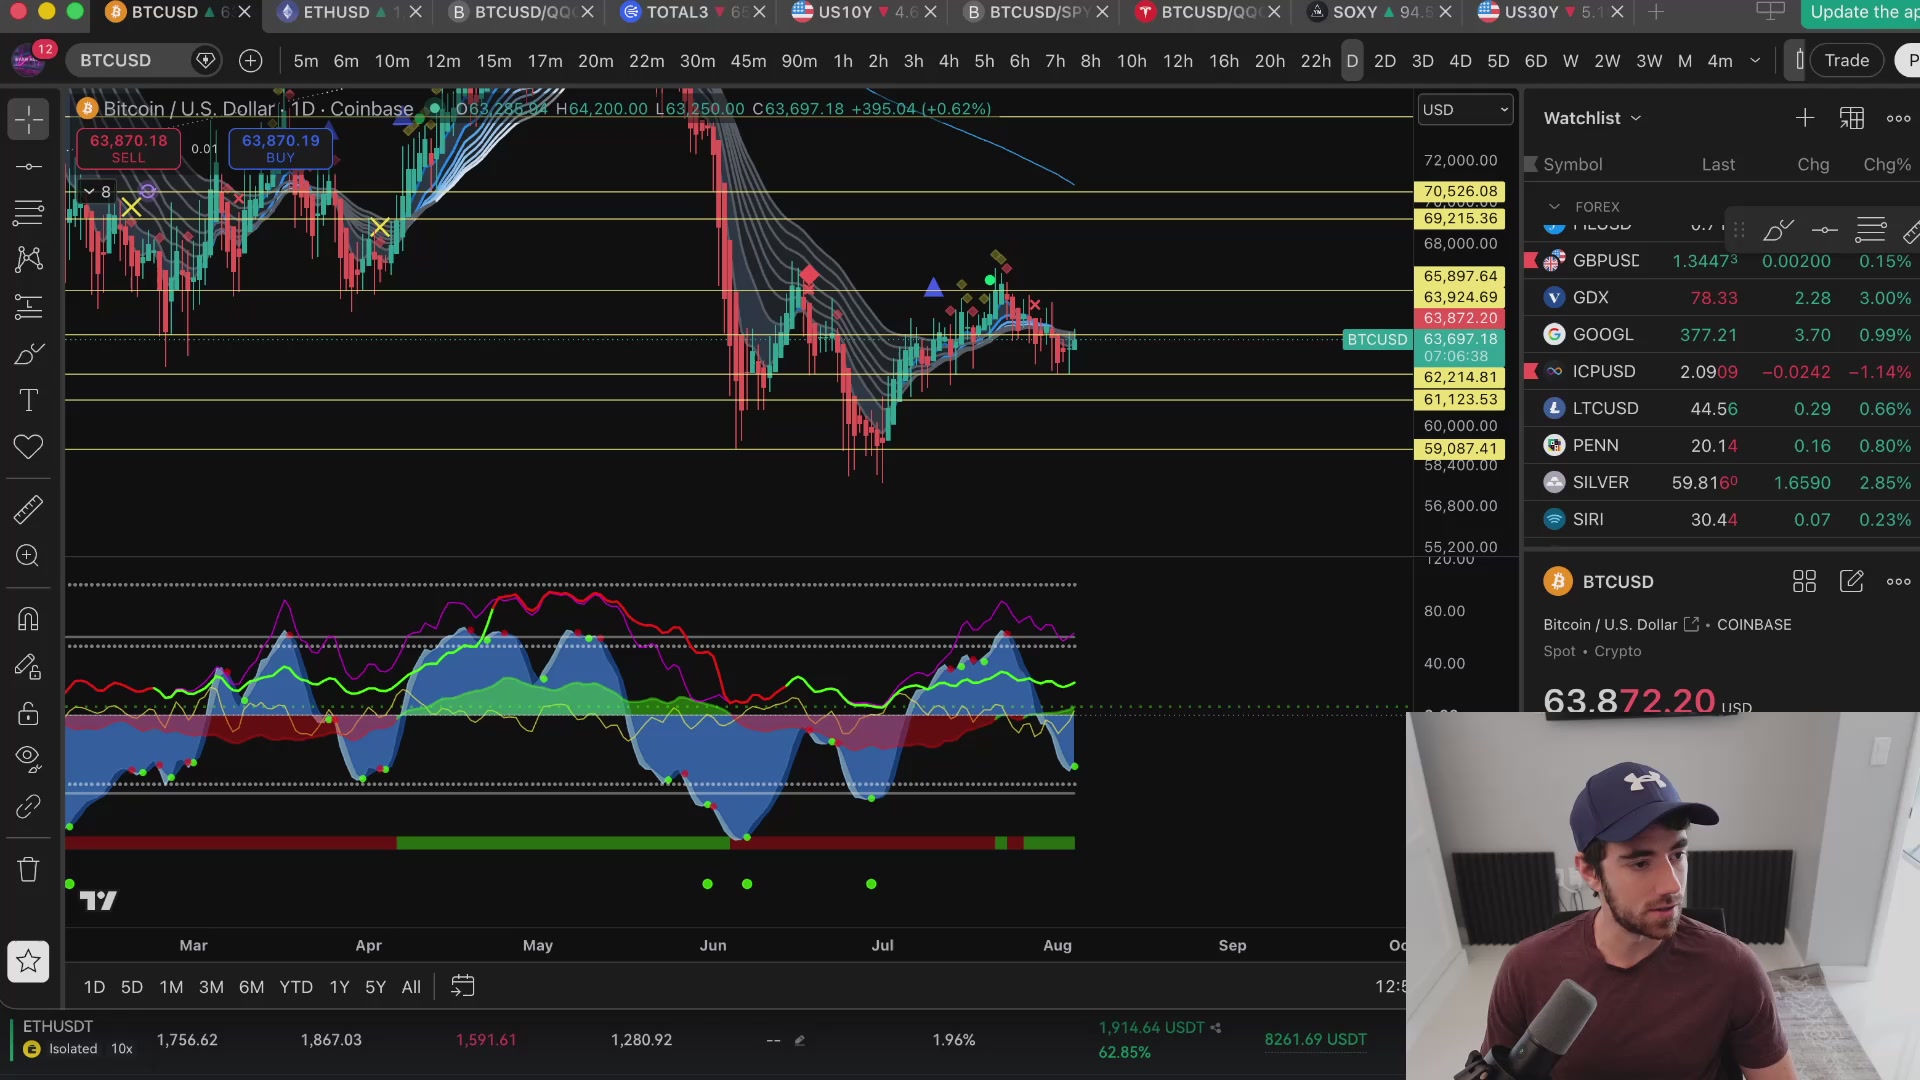This screenshot has width=1920, height=1080.
Task: Click the 63,870.18 SELL button
Action: tap(128, 148)
